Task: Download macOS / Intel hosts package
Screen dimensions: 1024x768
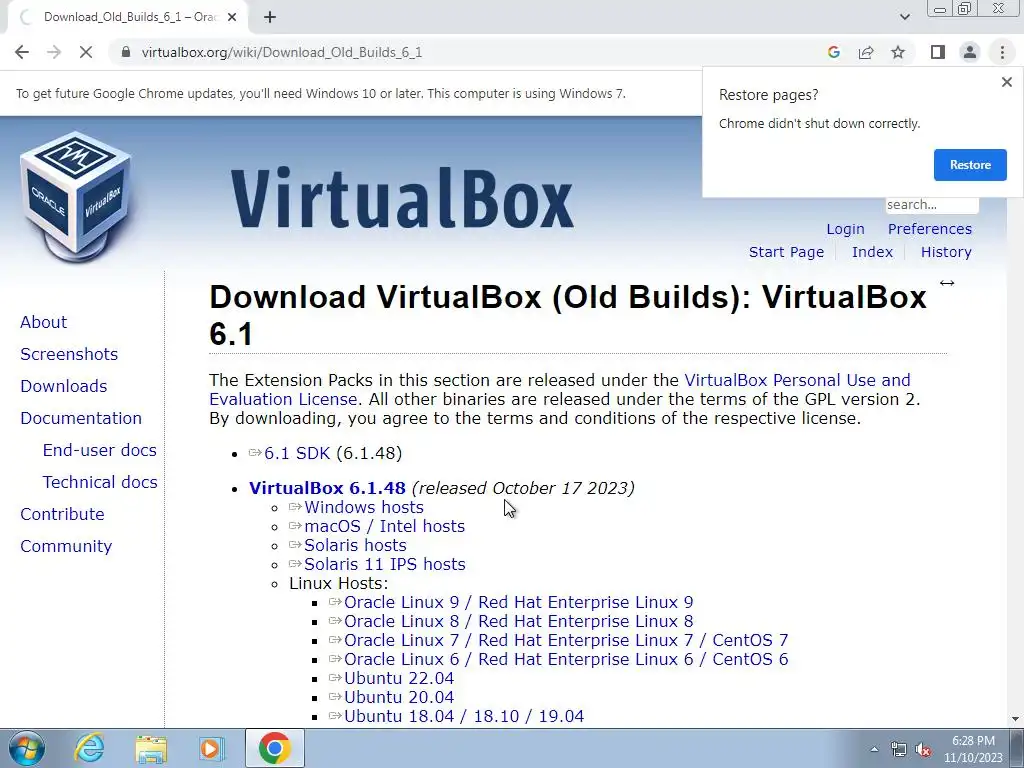Action: (x=384, y=526)
